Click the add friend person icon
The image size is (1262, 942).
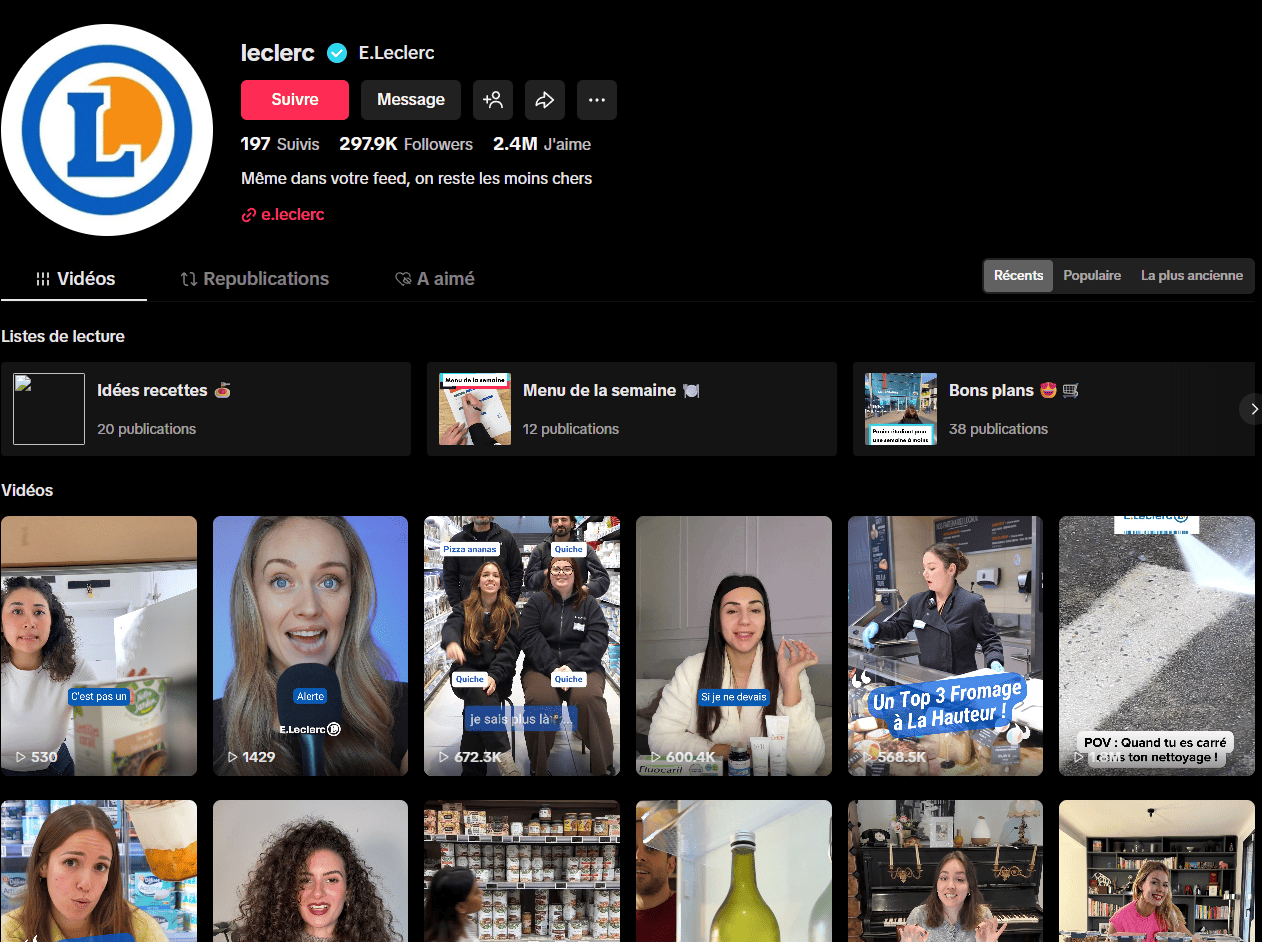pos(493,100)
